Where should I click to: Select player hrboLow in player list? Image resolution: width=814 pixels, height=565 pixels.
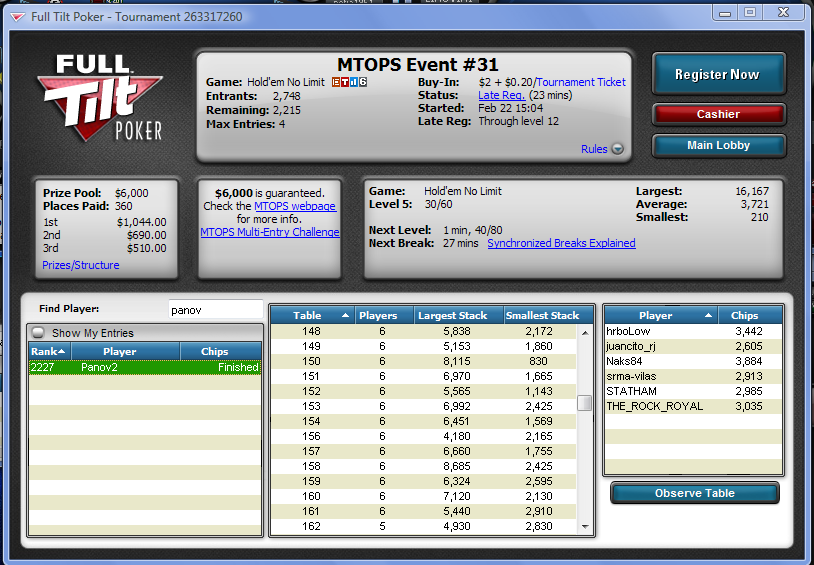[694, 331]
